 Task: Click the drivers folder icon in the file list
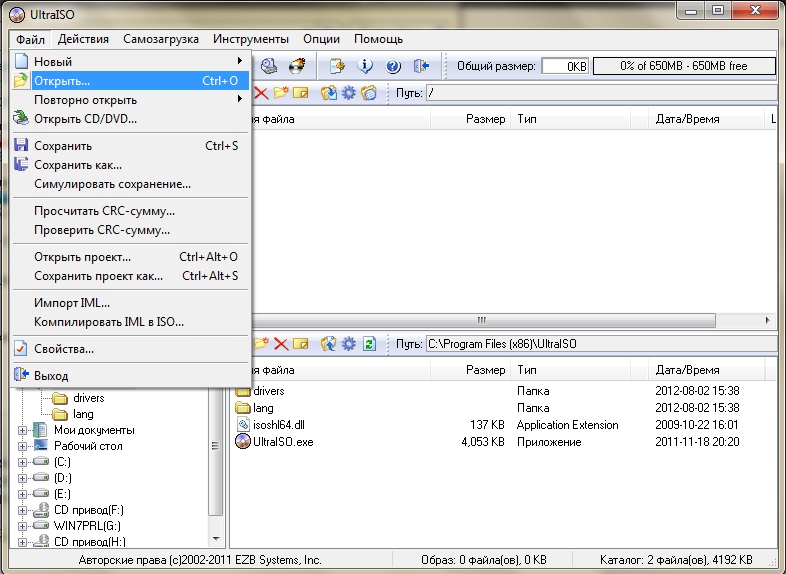[x=243, y=391]
